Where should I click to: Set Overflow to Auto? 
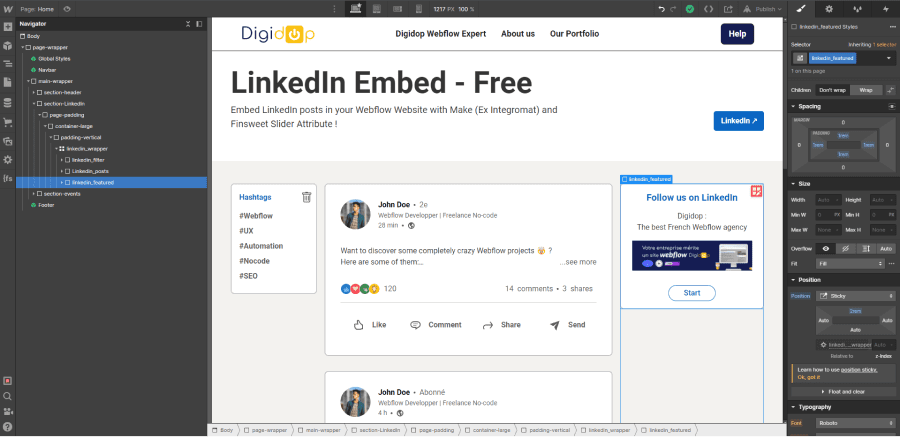pyautogui.click(x=886, y=249)
